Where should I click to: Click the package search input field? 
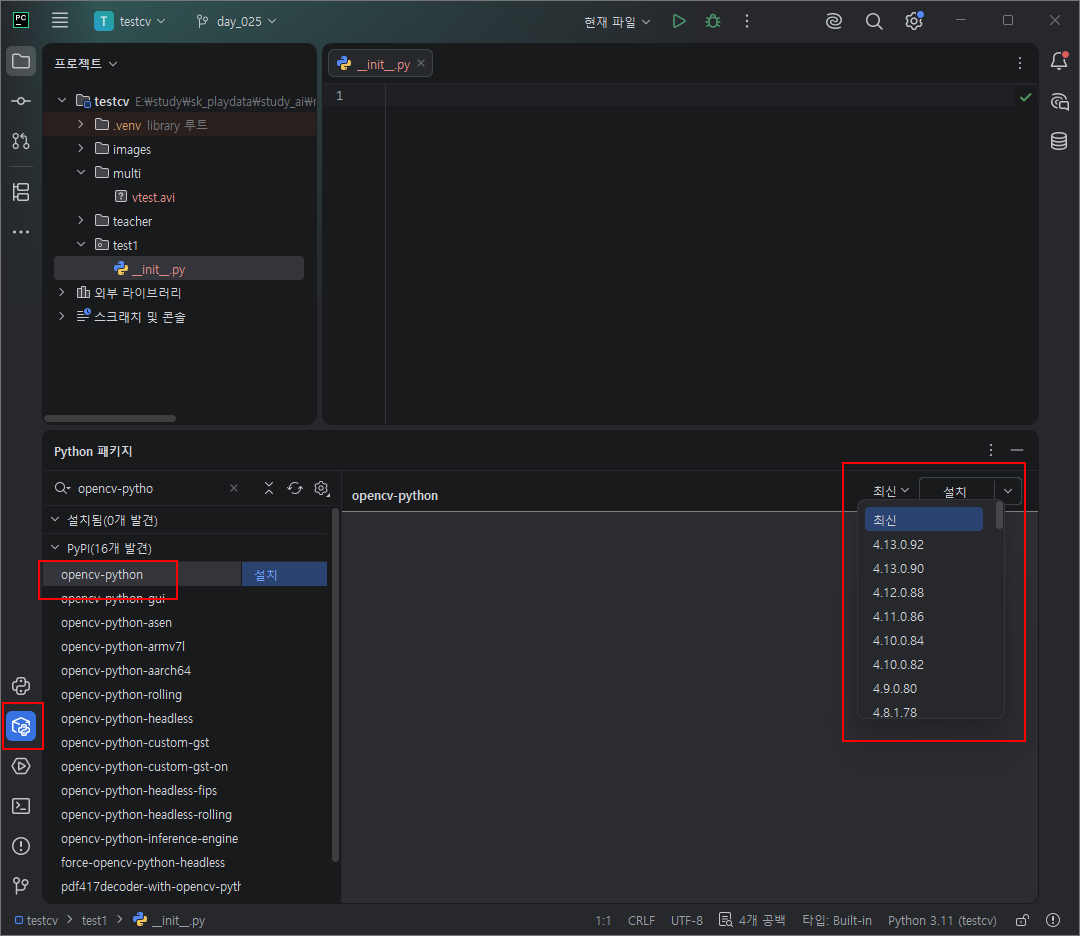tap(152, 488)
